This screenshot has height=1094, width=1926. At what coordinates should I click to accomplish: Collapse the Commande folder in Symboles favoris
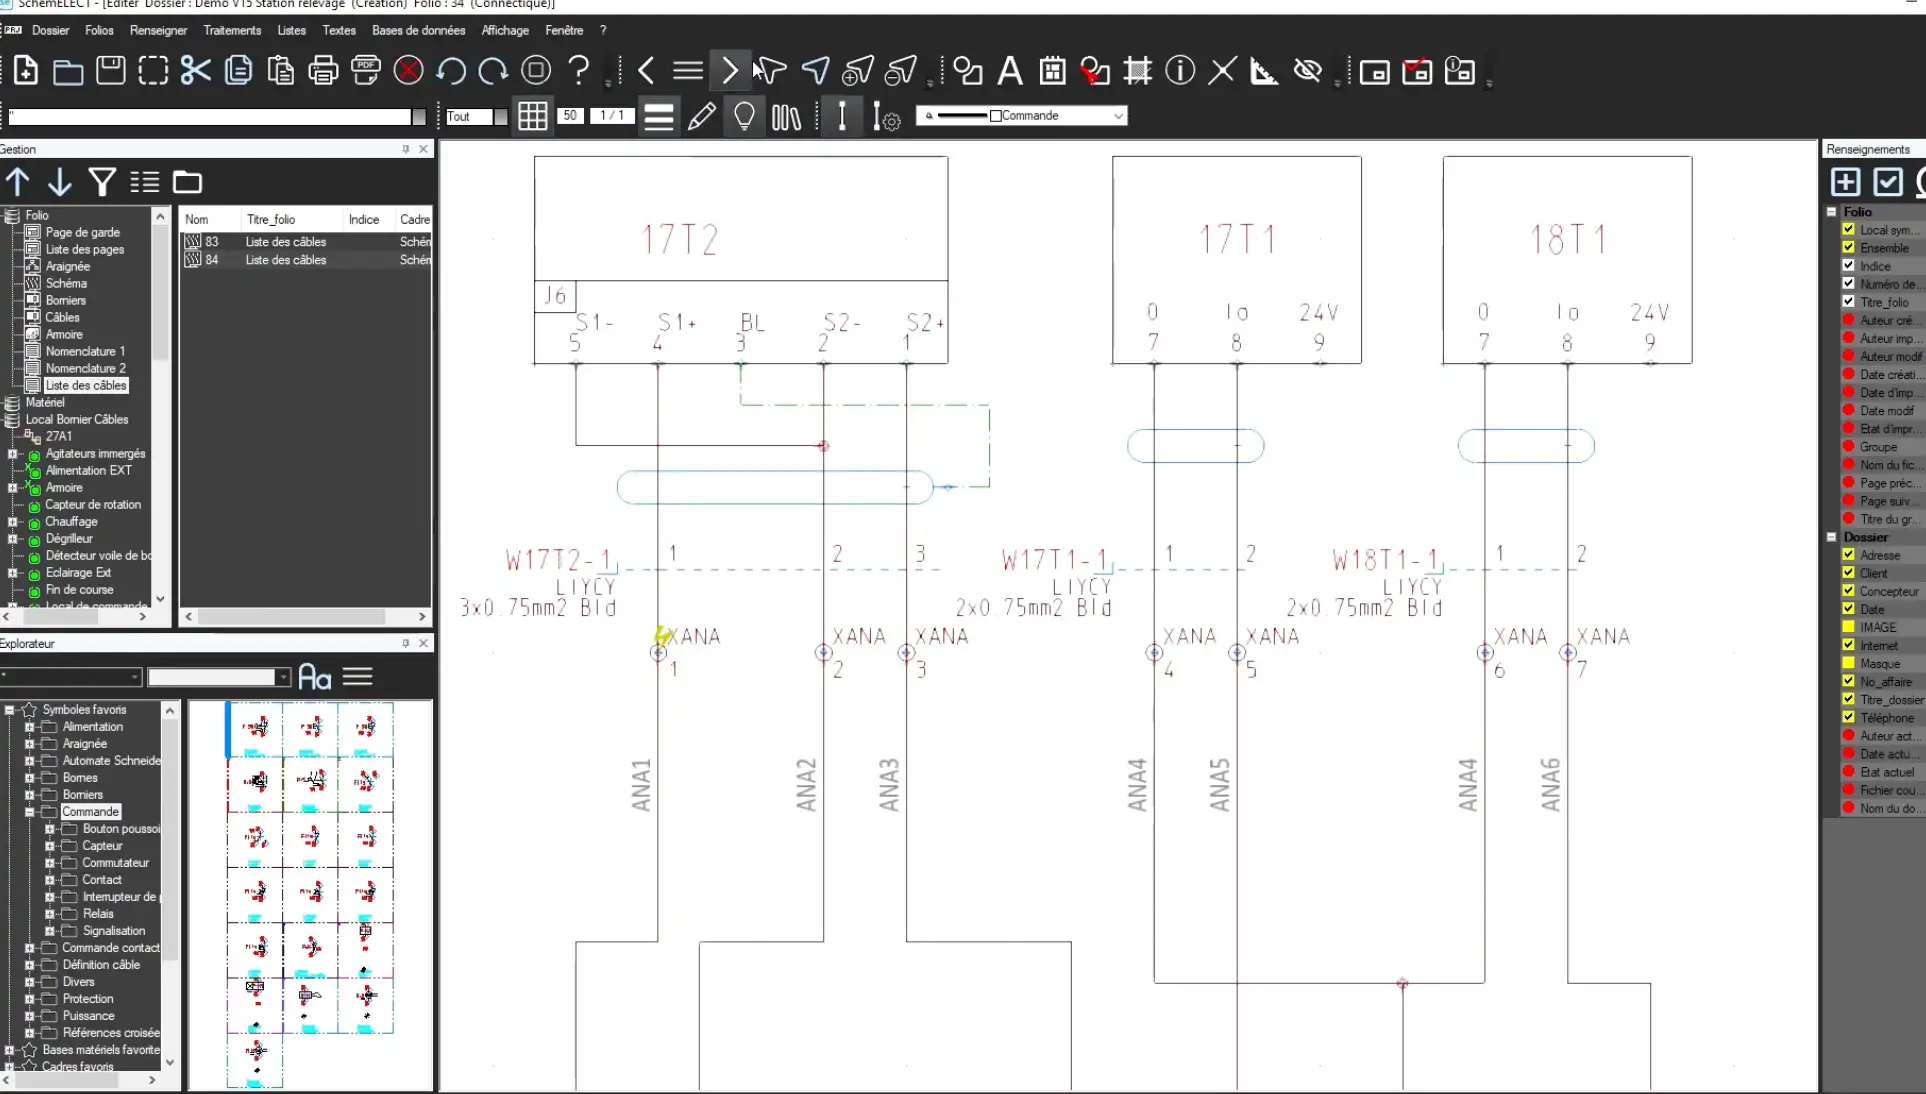tap(30, 812)
